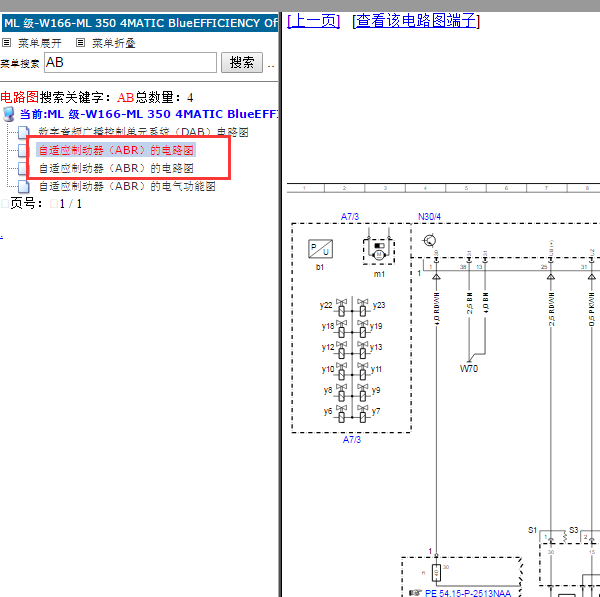Click the y7 solenoid valve symbol
The width and height of the screenshot is (600, 597).
tap(362, 413)
